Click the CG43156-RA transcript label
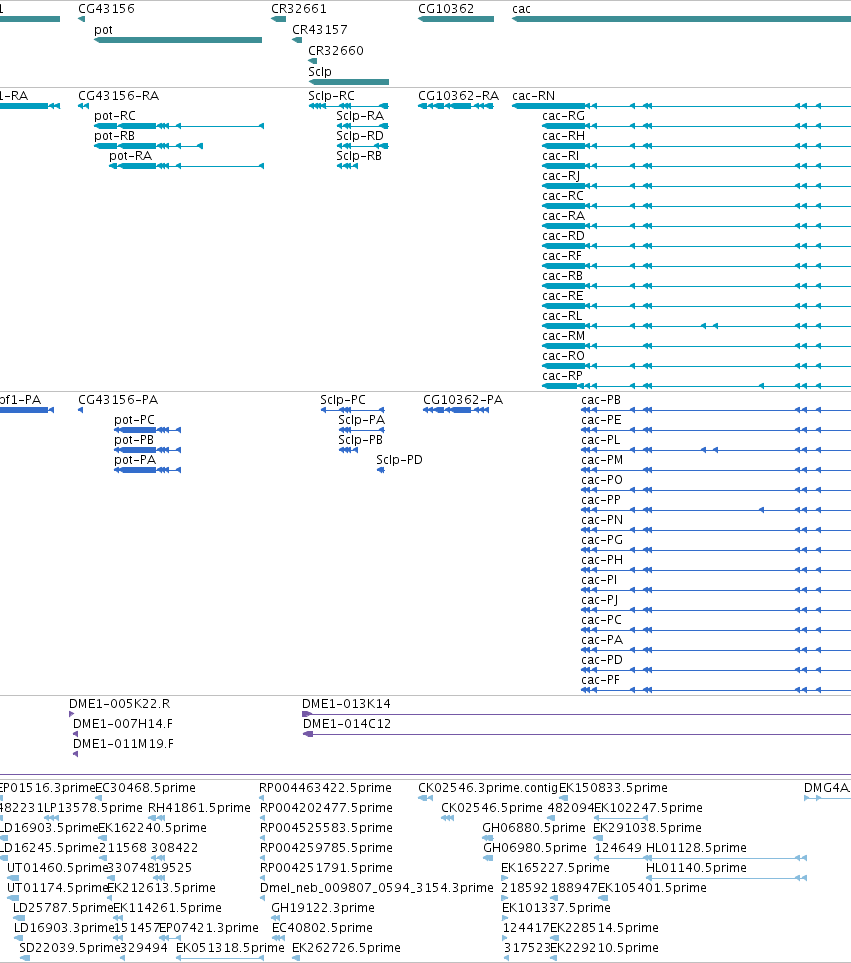The height and width of the screenshot is (963, 851). click(119, 96)
